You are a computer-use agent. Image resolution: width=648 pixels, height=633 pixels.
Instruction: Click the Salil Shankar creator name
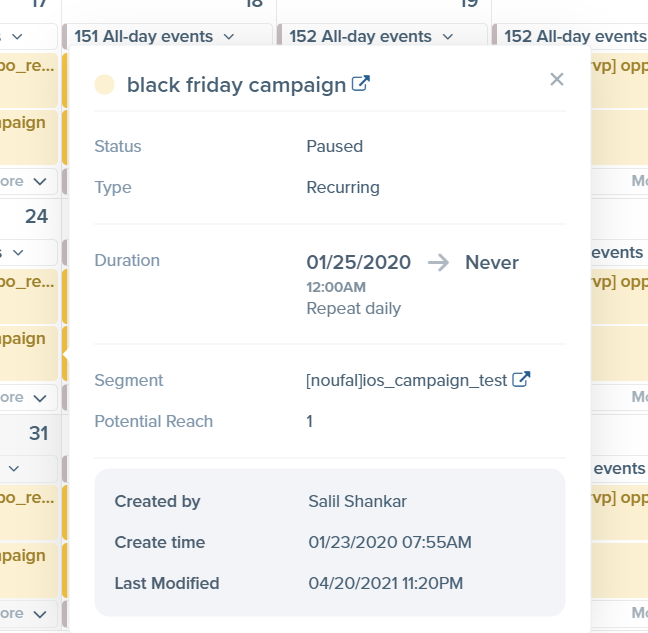(358, 501)
